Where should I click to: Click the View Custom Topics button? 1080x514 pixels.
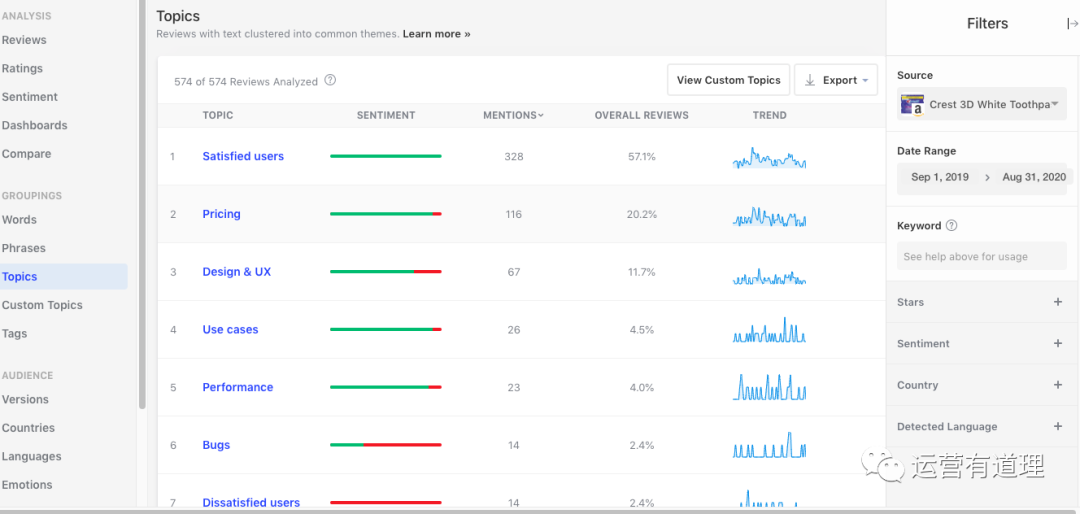pyautogui.click(x=728, y=80)
